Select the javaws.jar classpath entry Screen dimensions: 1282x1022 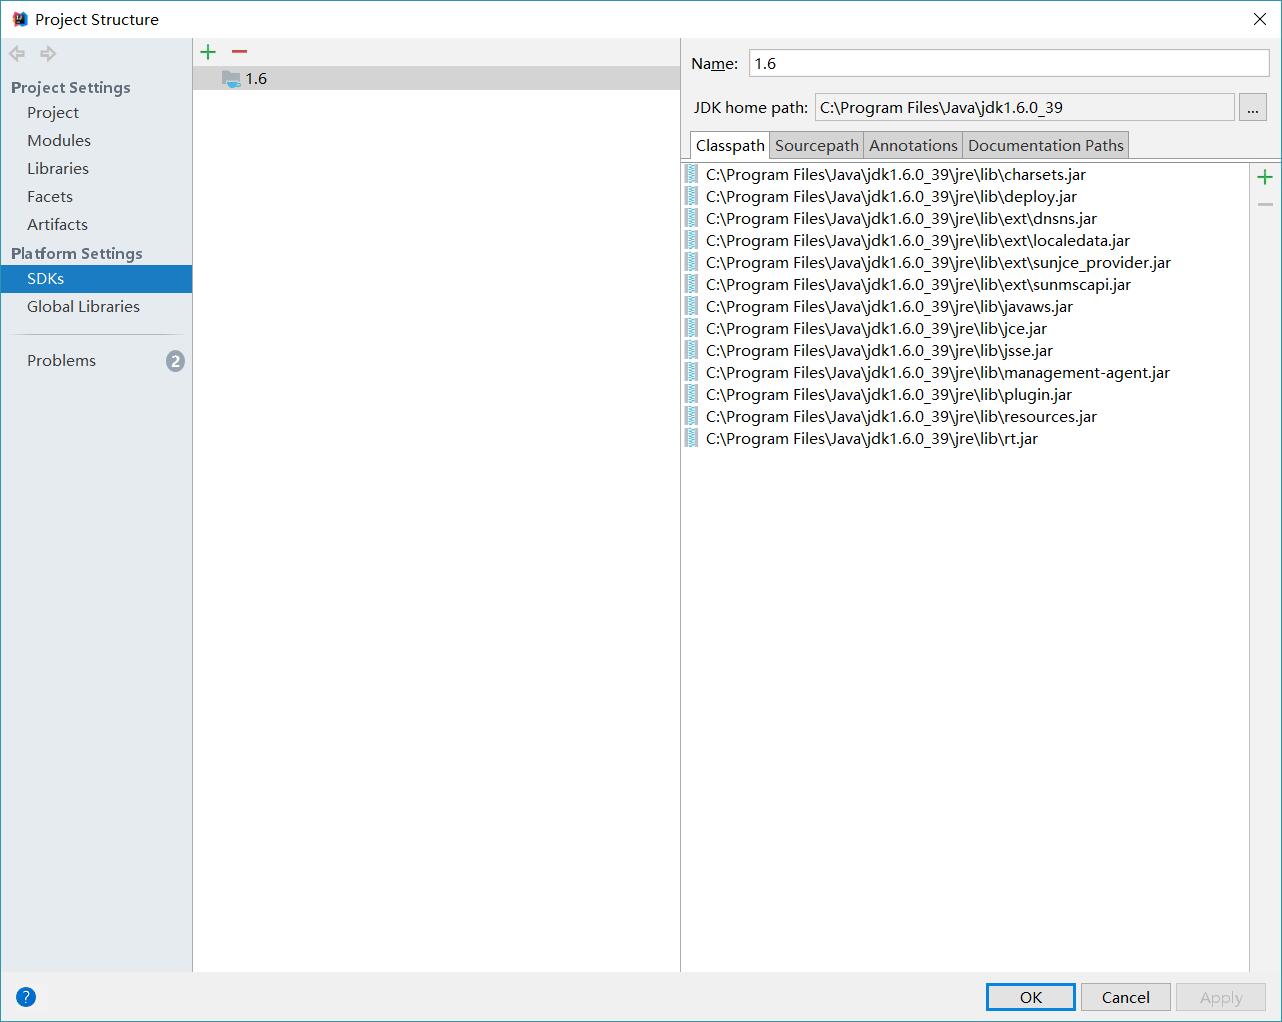click(965, 306)
